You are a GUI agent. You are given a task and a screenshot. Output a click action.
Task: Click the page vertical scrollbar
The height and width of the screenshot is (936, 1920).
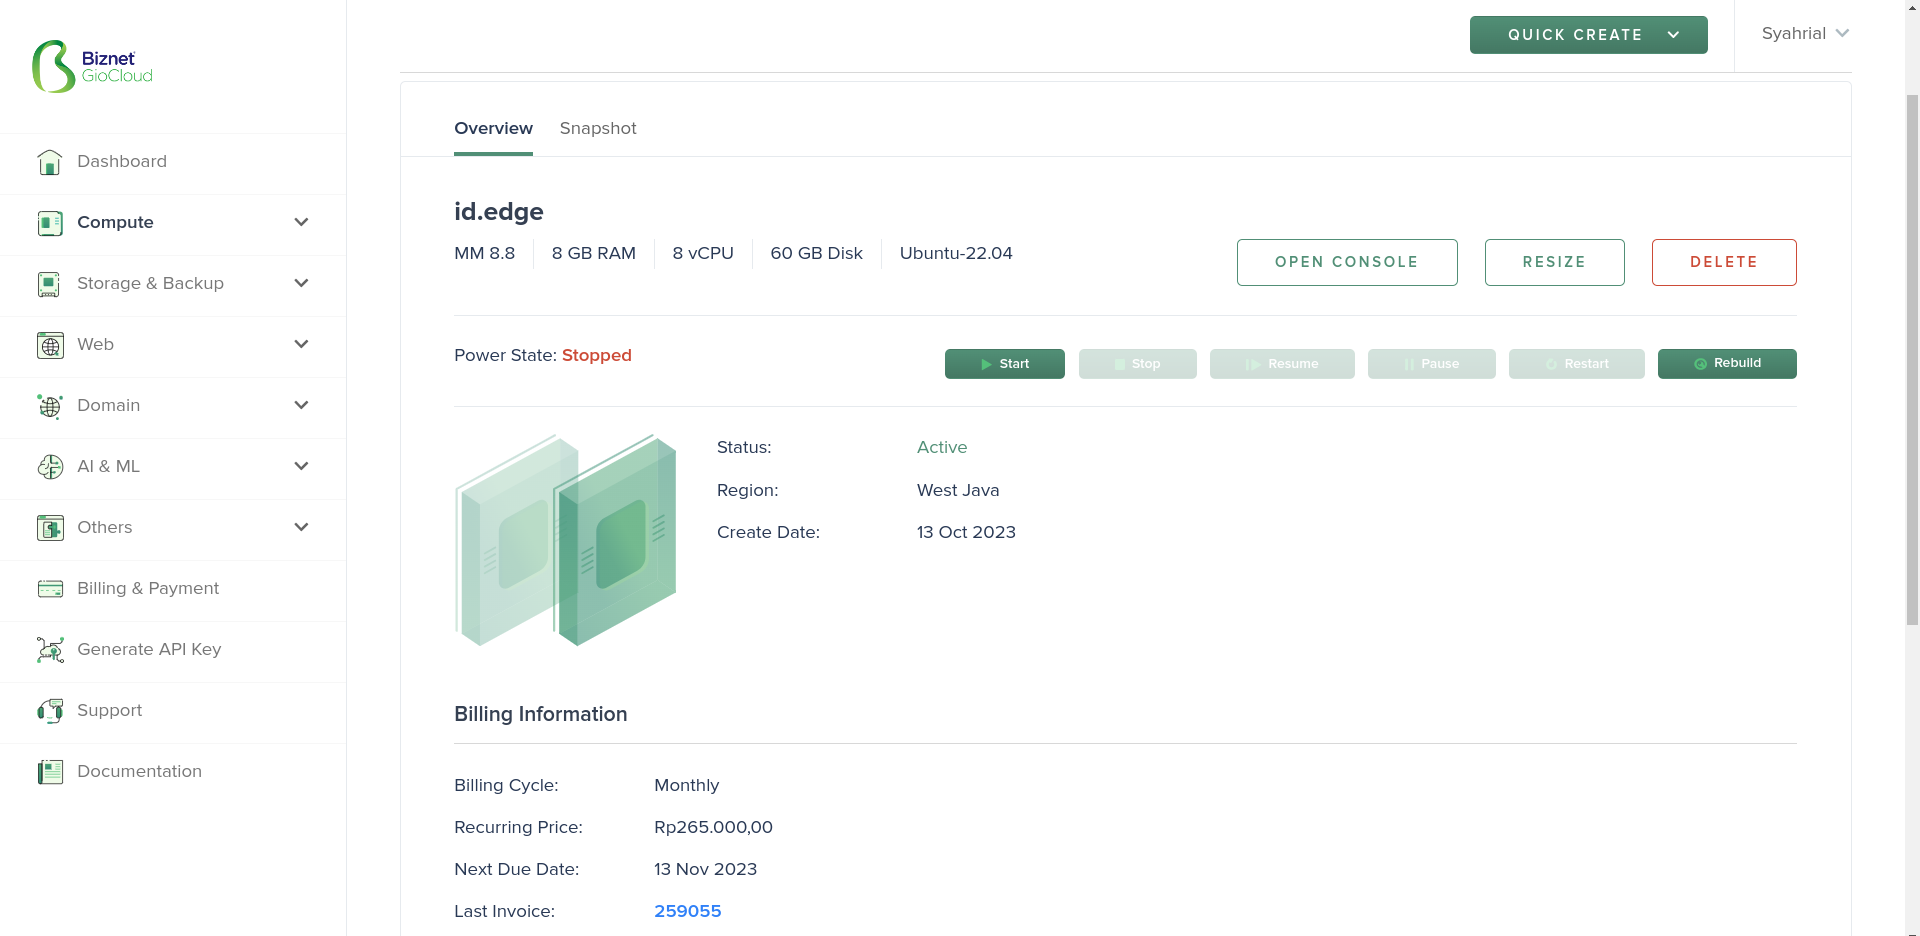(x=1912, y=360)
